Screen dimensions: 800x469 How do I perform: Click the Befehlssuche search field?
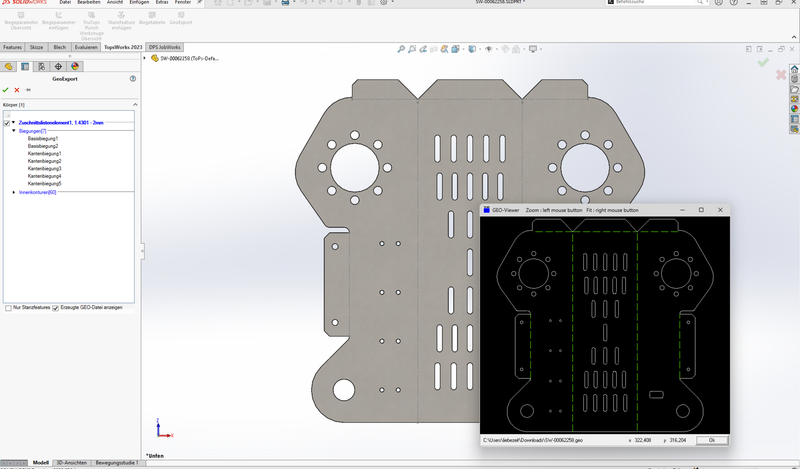[x=656, y=2]
